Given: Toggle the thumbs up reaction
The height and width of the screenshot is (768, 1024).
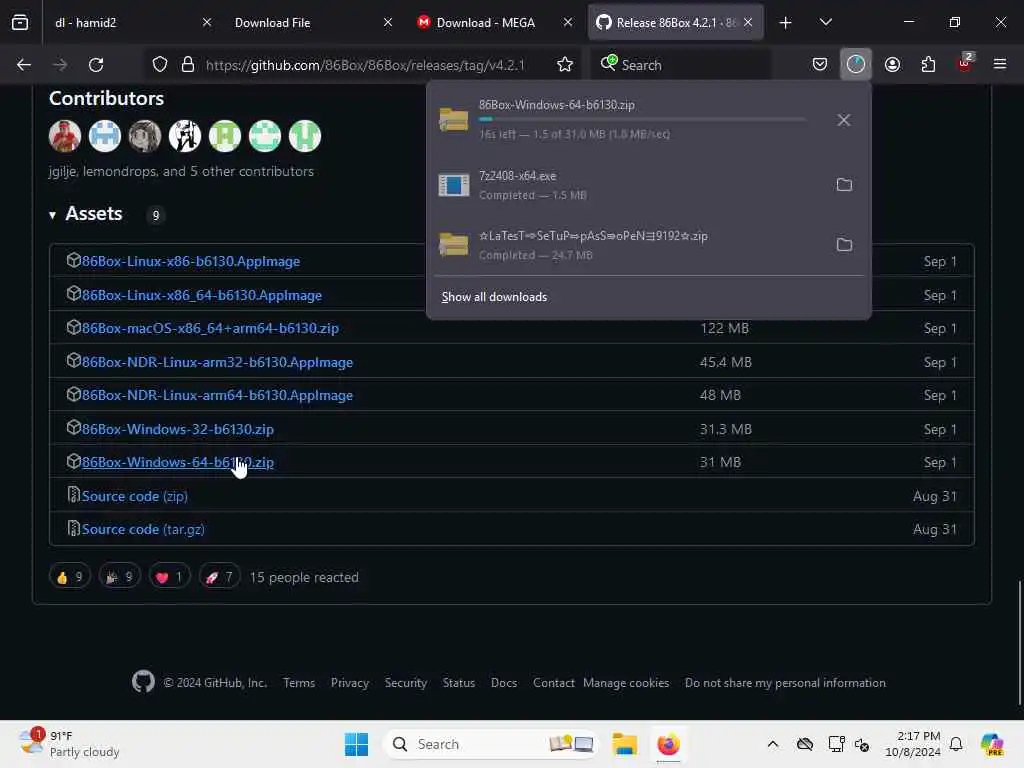Looking at the screenshot, I should coord(70,577).
